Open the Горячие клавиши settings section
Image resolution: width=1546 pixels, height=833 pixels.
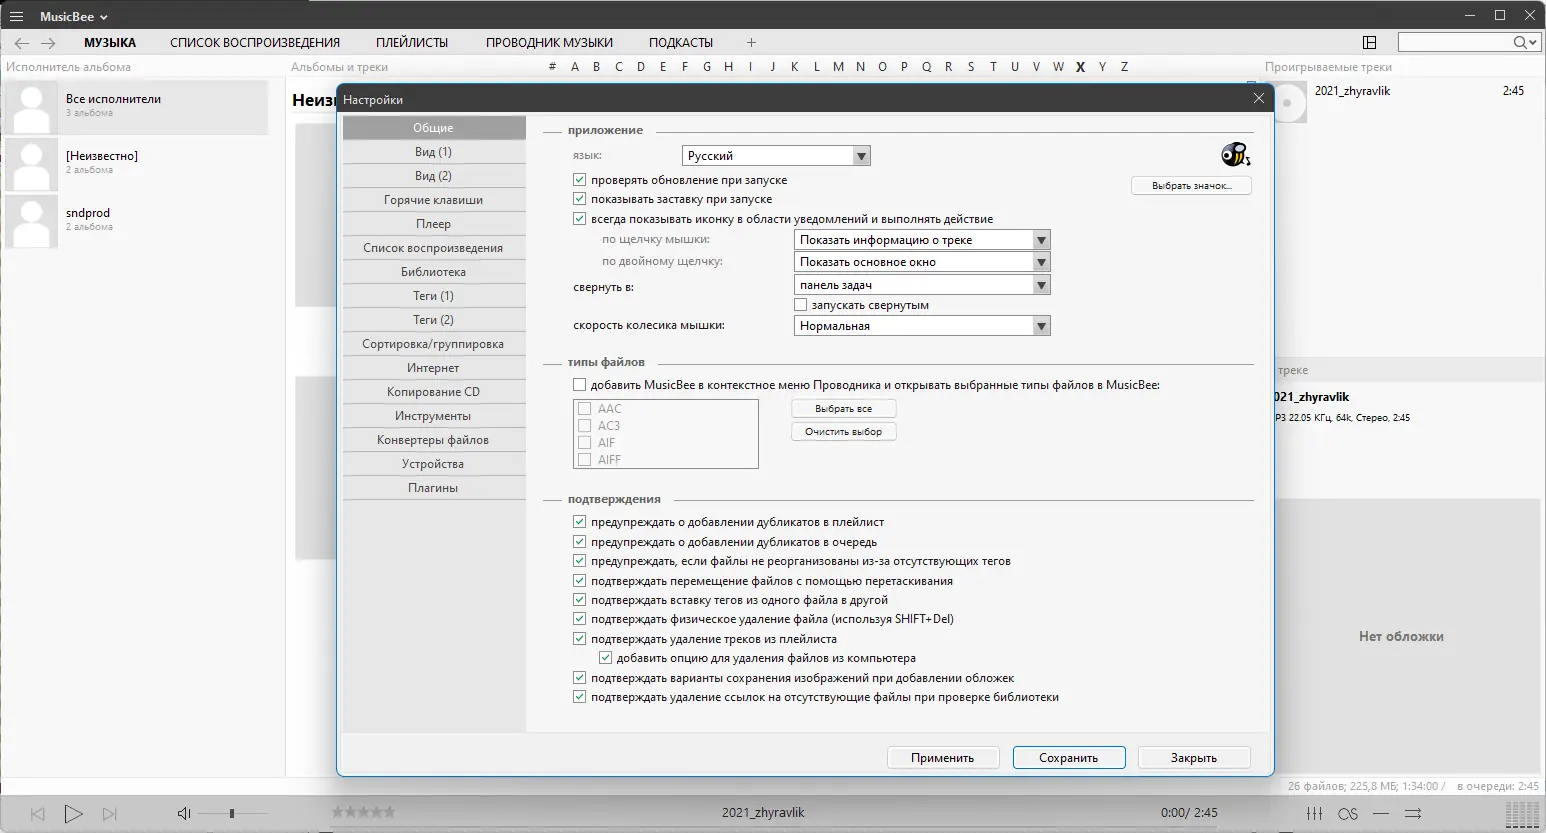click(434, 200)
